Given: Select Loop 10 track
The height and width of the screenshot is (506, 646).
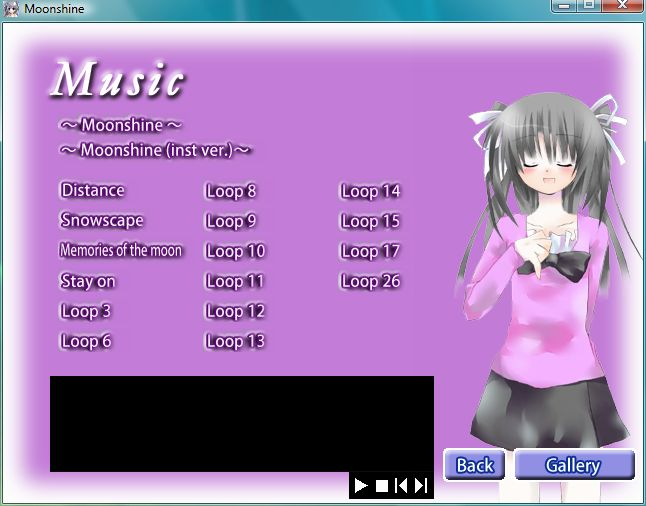Looking at the screenshot, I should point(235,251).
